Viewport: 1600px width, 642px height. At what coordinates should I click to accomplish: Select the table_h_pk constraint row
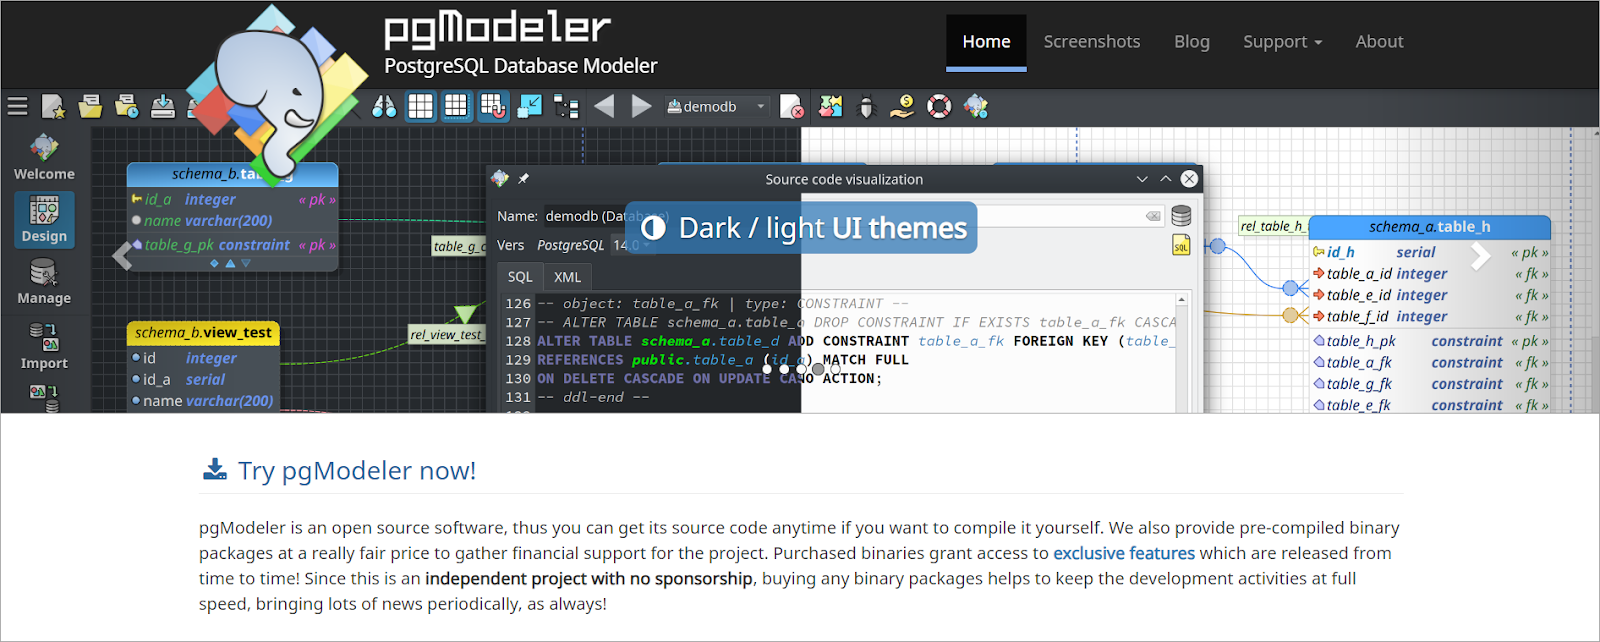[x=1430, y=341]
